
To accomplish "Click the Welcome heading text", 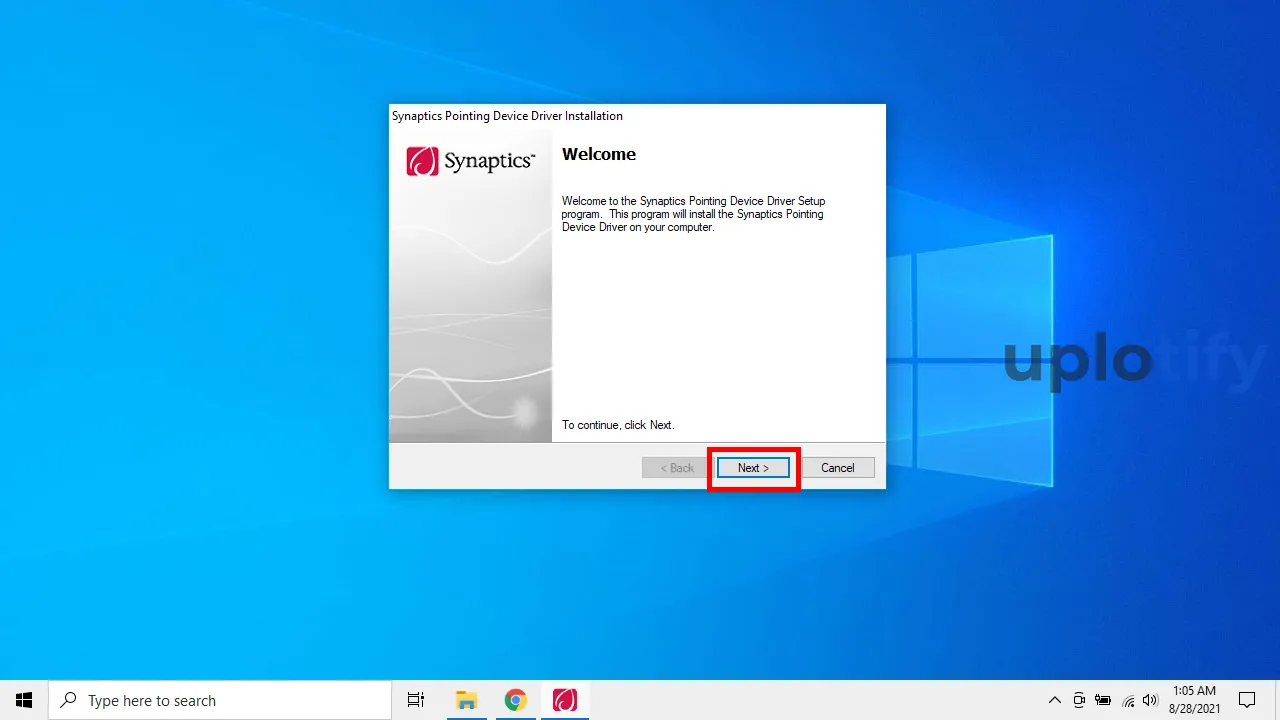I will (599, 154).
